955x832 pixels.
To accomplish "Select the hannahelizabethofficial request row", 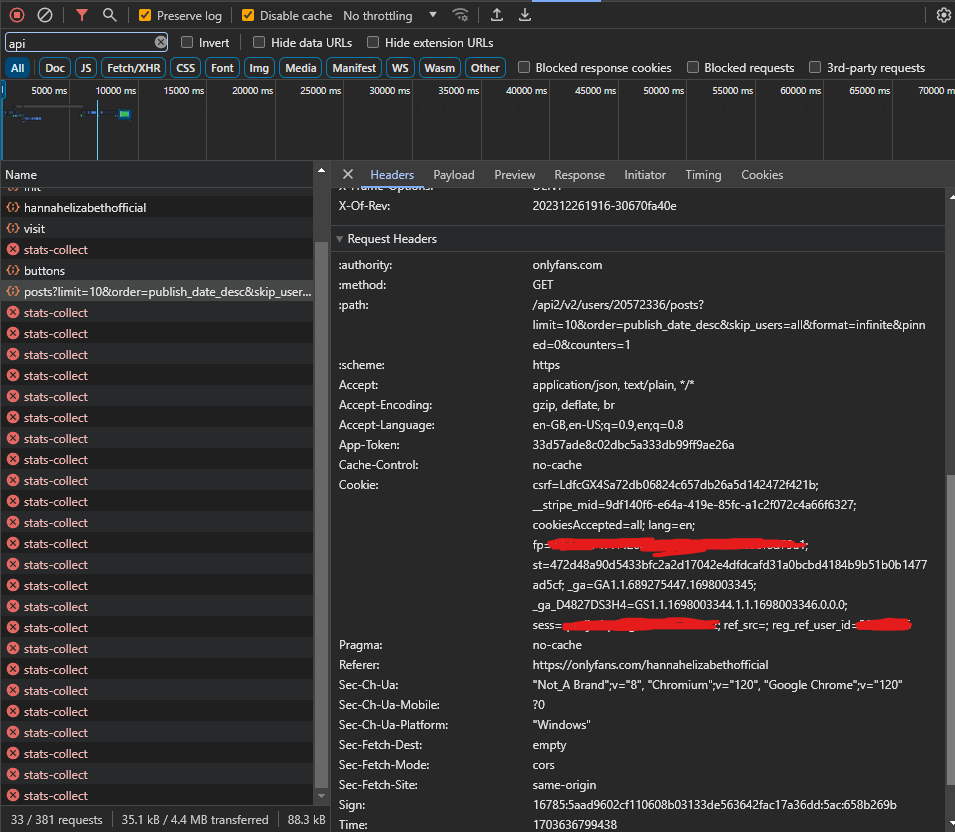I will pos(85,208).
